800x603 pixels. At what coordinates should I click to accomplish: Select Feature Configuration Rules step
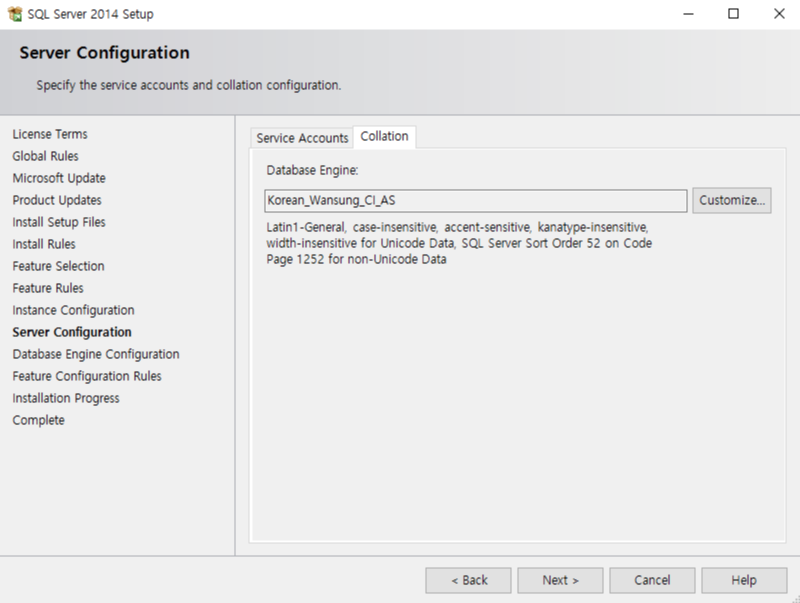click(x=87, y=376)
